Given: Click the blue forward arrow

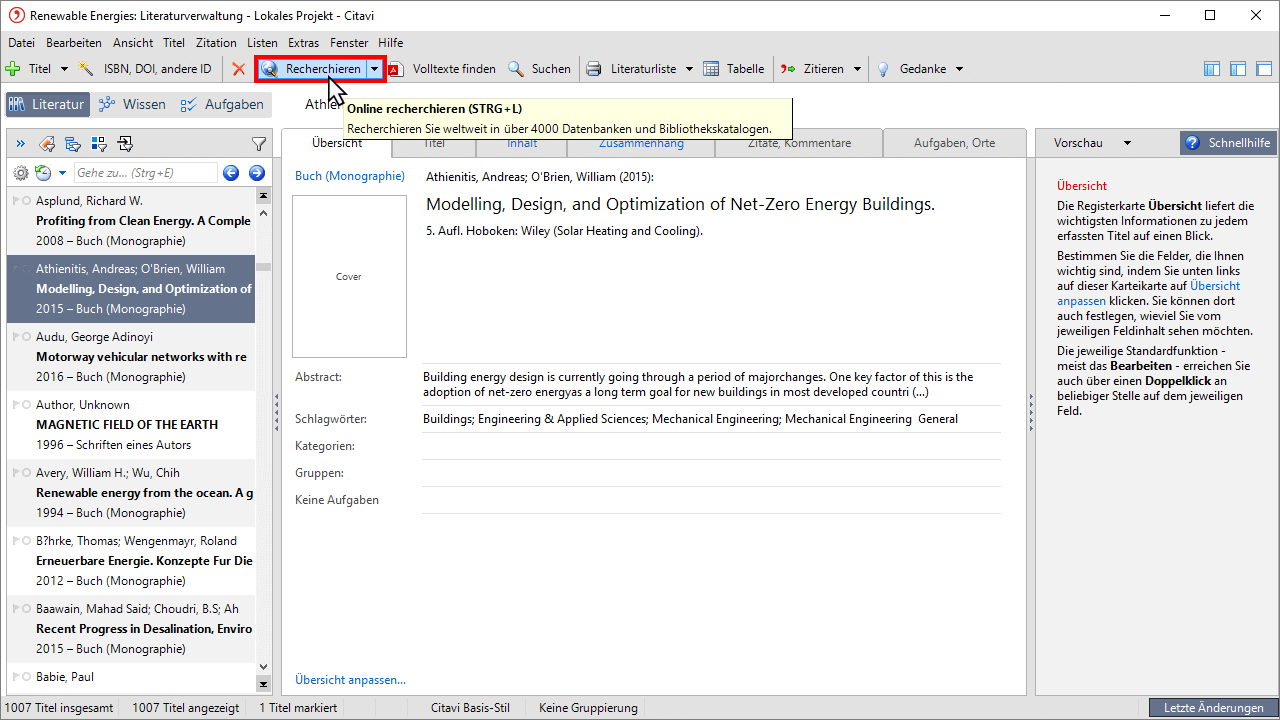Looking at the screenshot, I should tap(256, 173).
